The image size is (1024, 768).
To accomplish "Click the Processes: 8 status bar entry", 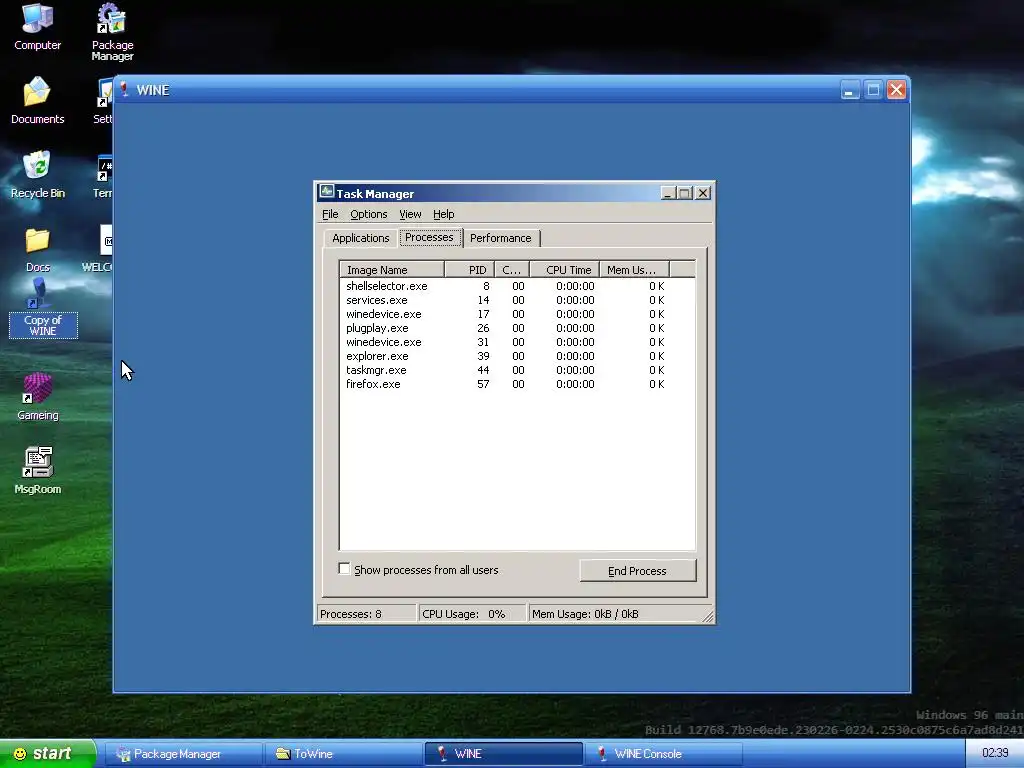I will 366,614.
